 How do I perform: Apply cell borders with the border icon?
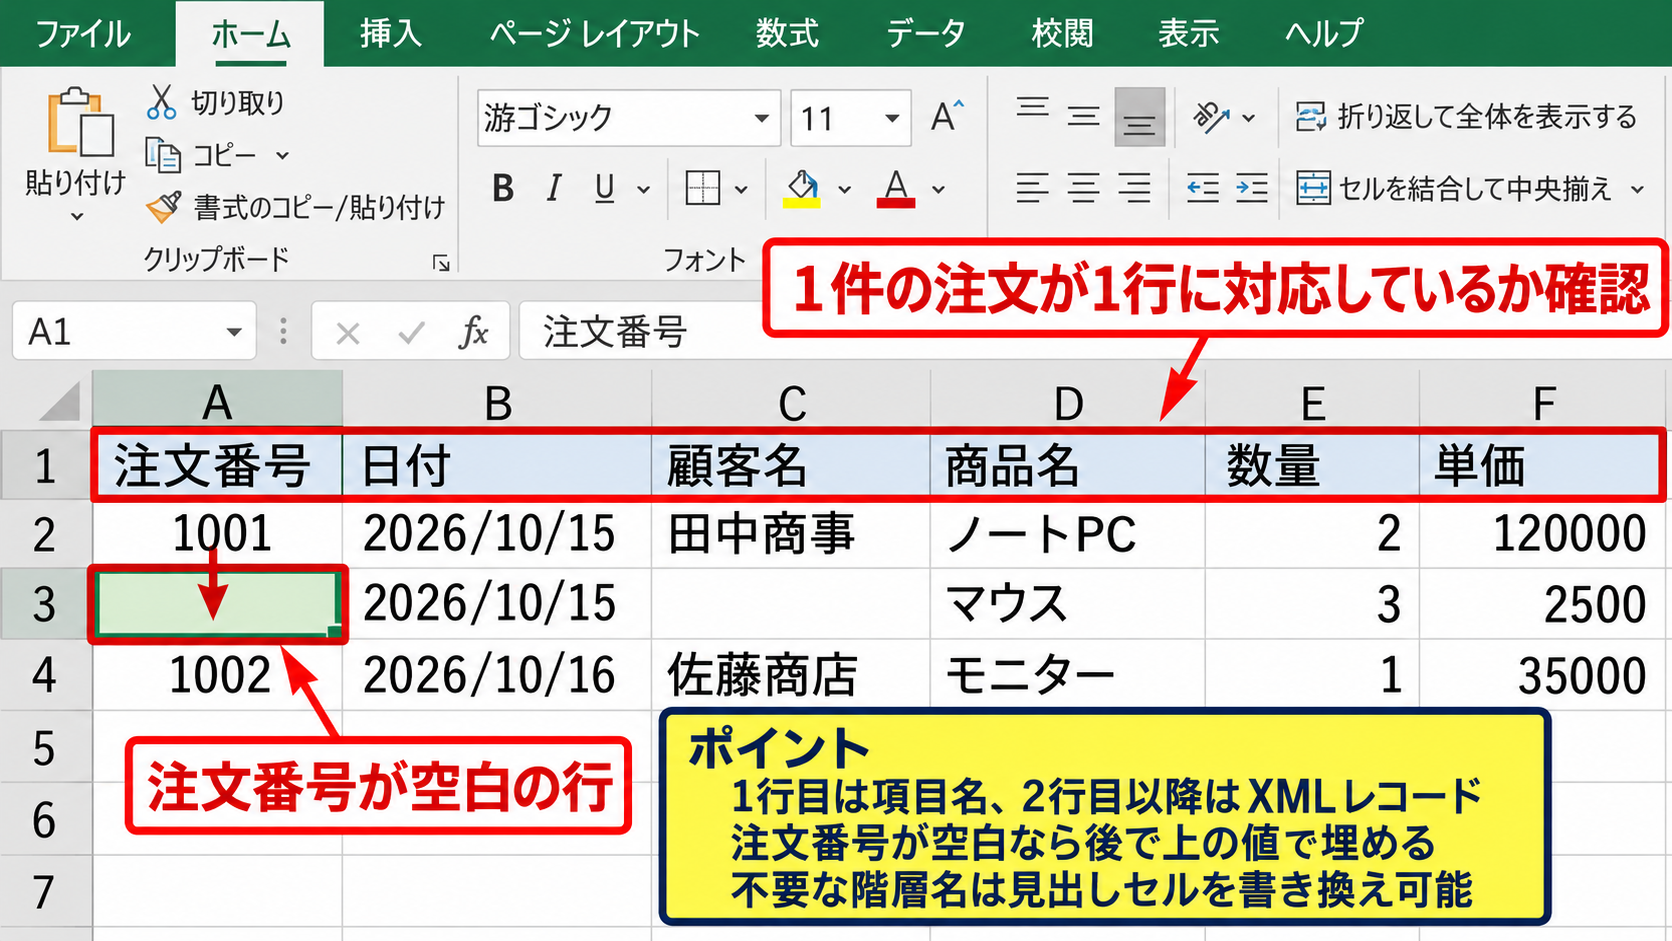702,188
